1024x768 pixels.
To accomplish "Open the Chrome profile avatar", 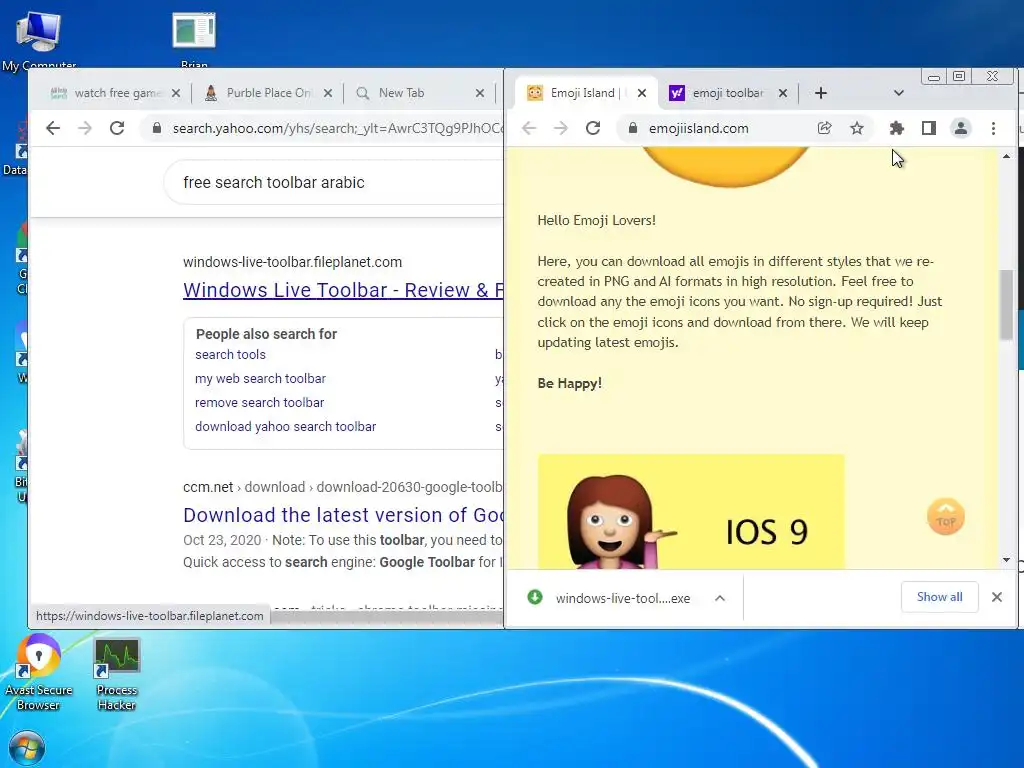I will tap(961, 128).
